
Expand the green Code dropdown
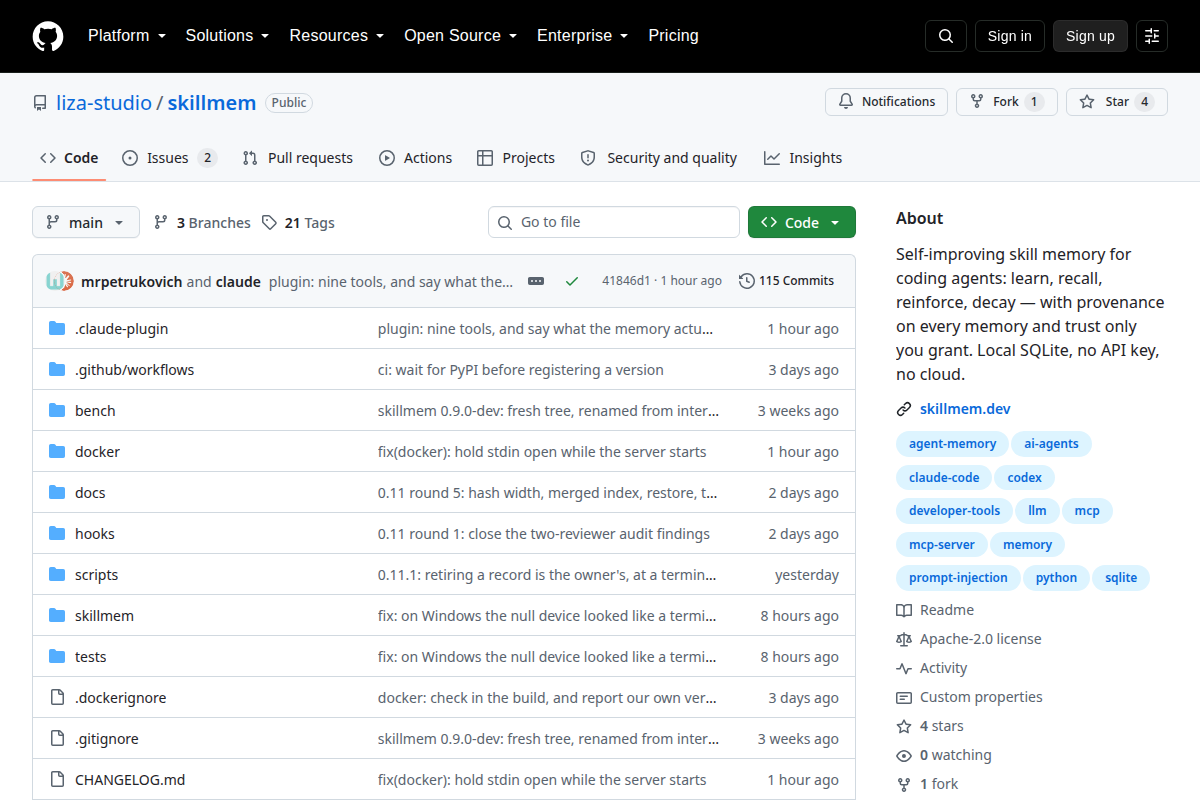pyautogui.click(x=801, y=222)
